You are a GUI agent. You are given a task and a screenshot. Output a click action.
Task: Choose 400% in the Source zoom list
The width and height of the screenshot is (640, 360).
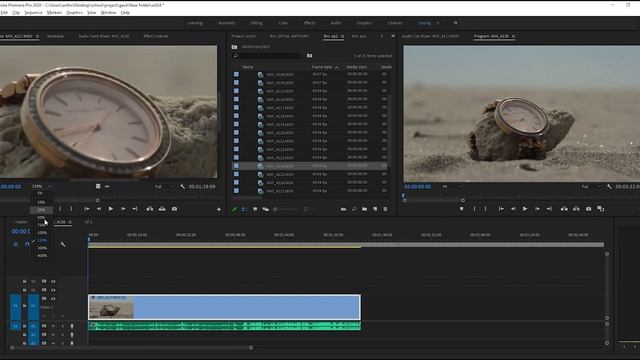click(42, 256)
